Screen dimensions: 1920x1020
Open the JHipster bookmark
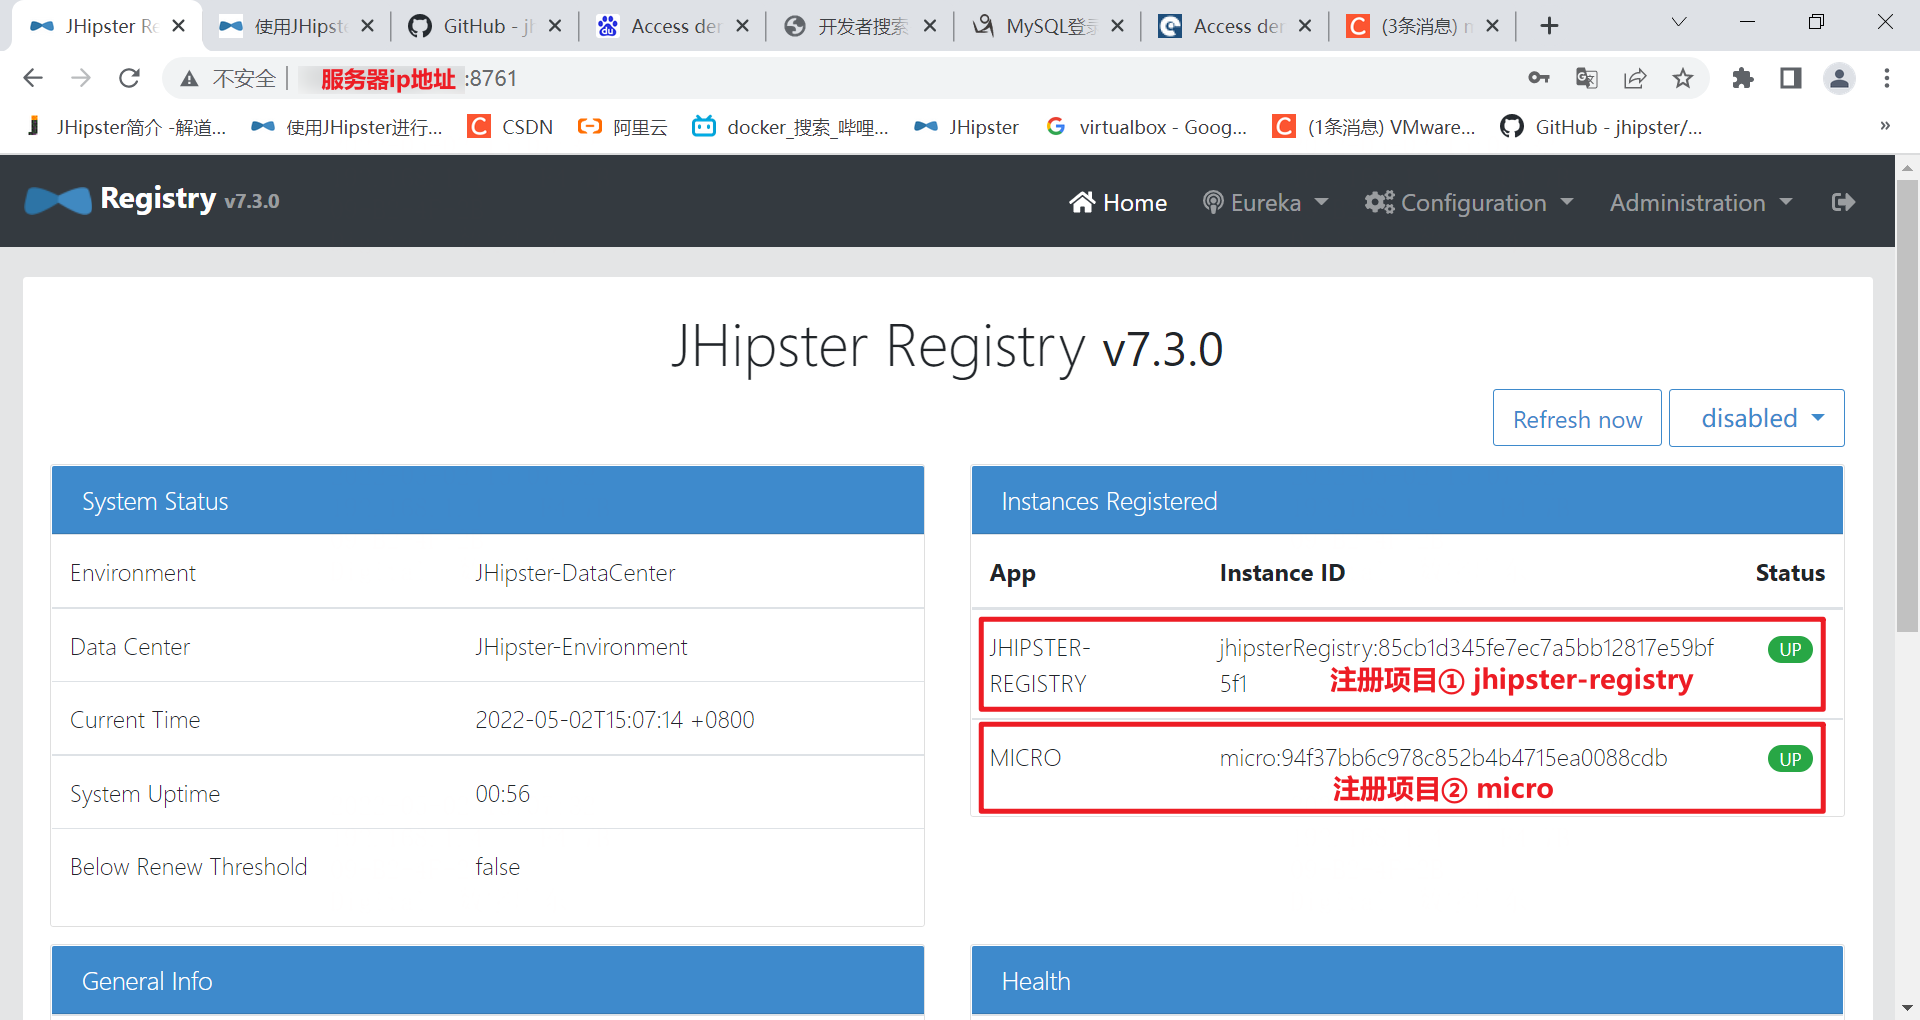click(967, 127)
